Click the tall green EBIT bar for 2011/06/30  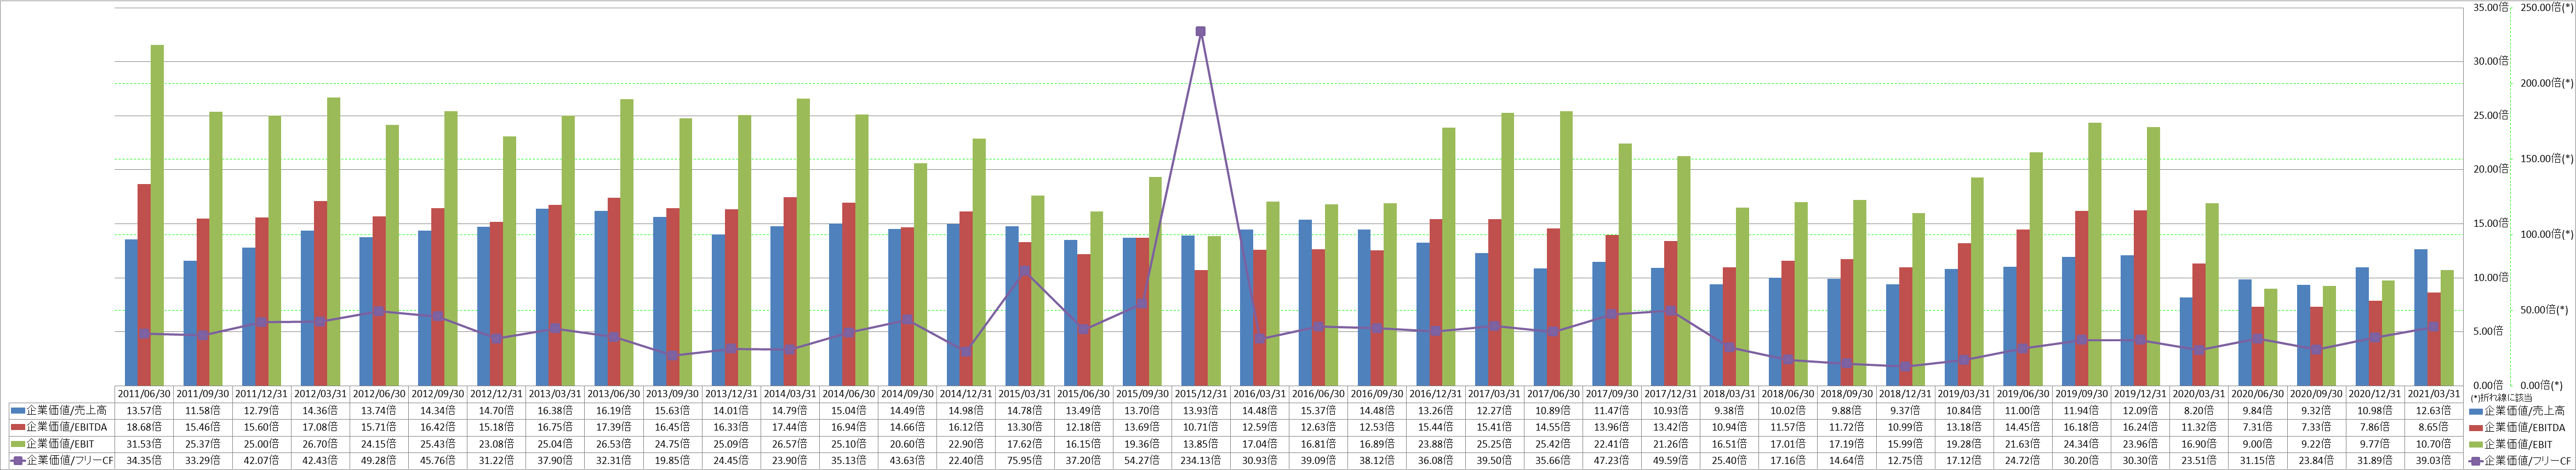coord(157,215)
